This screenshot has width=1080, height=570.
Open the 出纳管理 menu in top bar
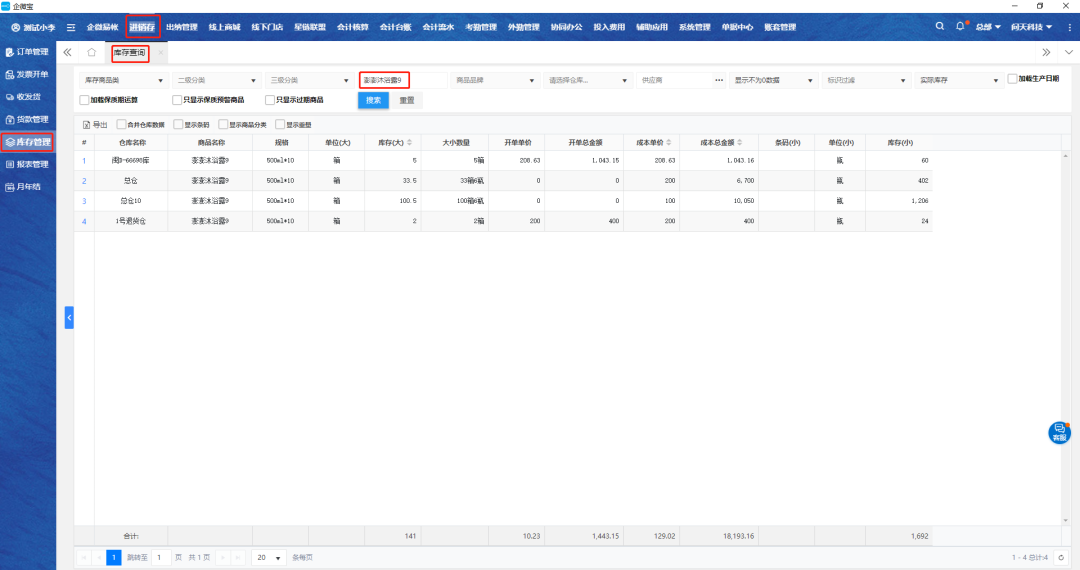(x=181, y=27)
